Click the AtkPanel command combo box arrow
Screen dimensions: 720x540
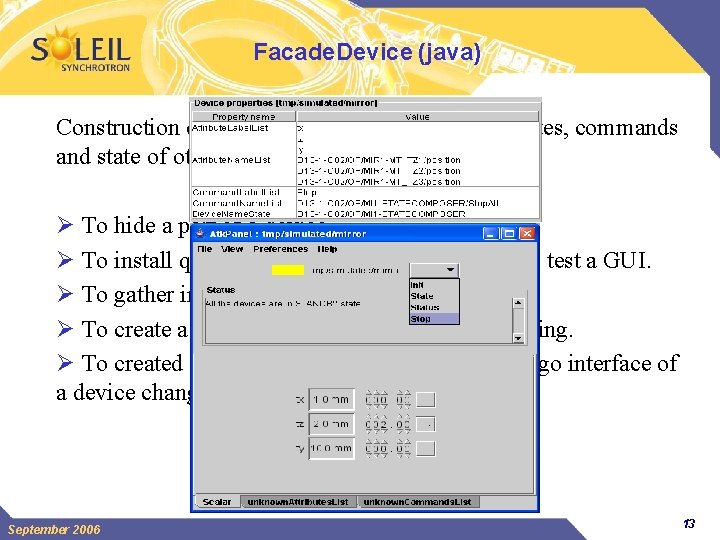[x=450, y=270]
